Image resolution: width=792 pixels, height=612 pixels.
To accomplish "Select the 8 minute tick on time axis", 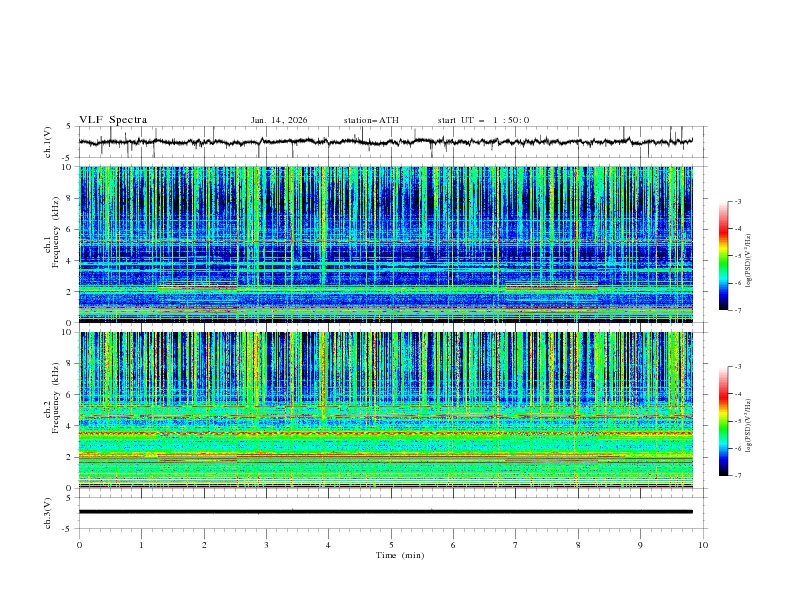I will point(578,545).
